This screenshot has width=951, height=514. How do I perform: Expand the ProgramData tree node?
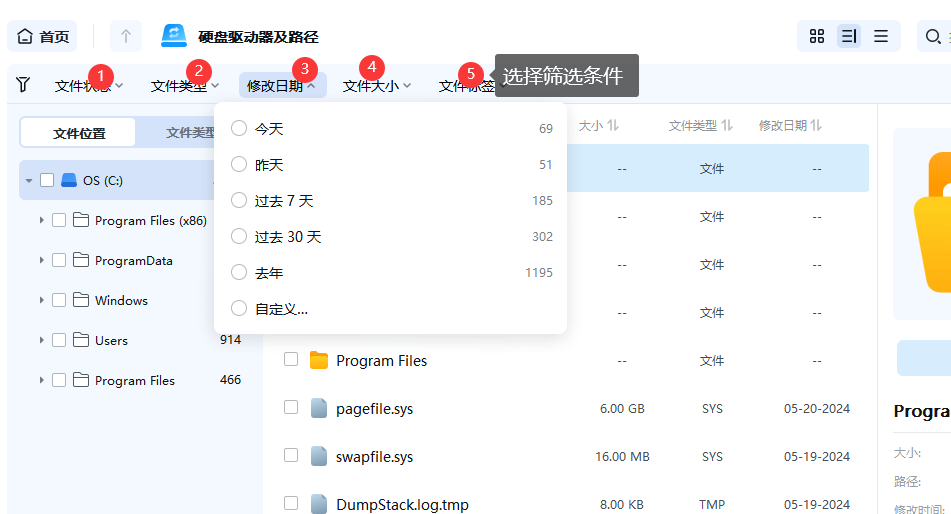[41, 260]
